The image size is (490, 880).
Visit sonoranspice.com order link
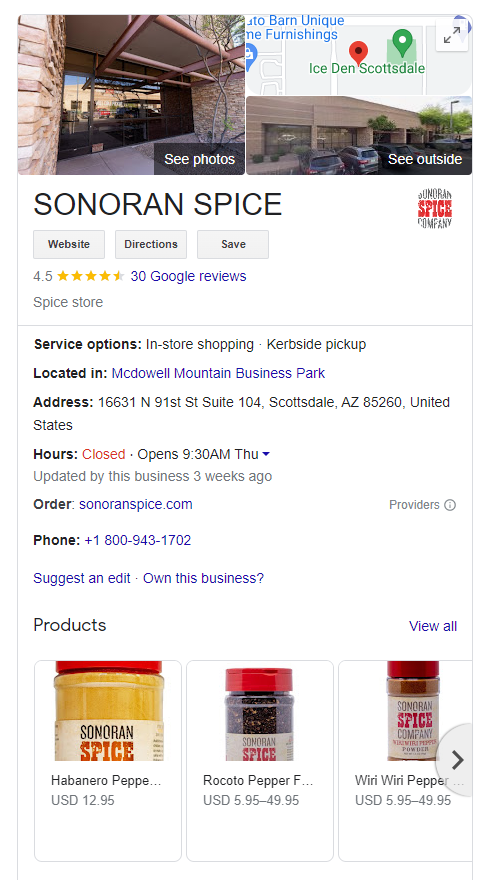point(136,504)
